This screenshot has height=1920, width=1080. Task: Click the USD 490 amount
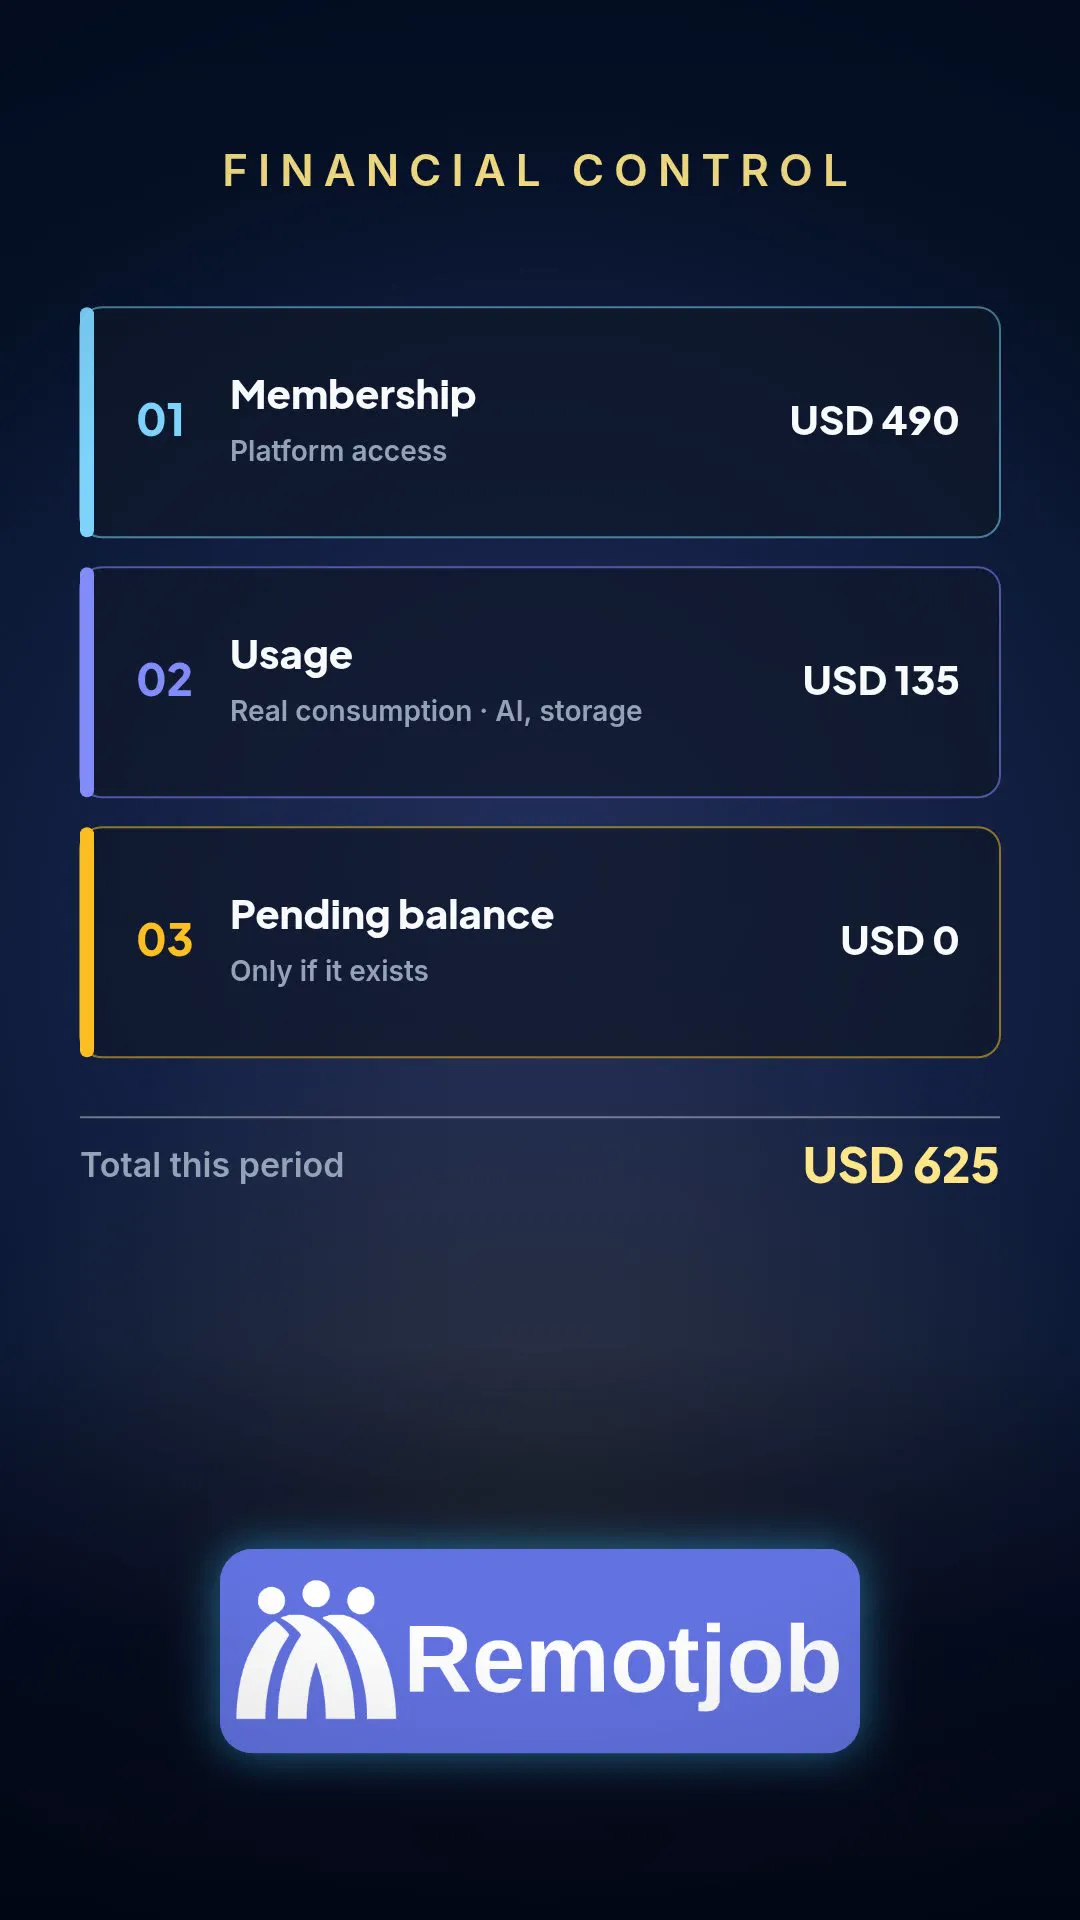[874, 420]
